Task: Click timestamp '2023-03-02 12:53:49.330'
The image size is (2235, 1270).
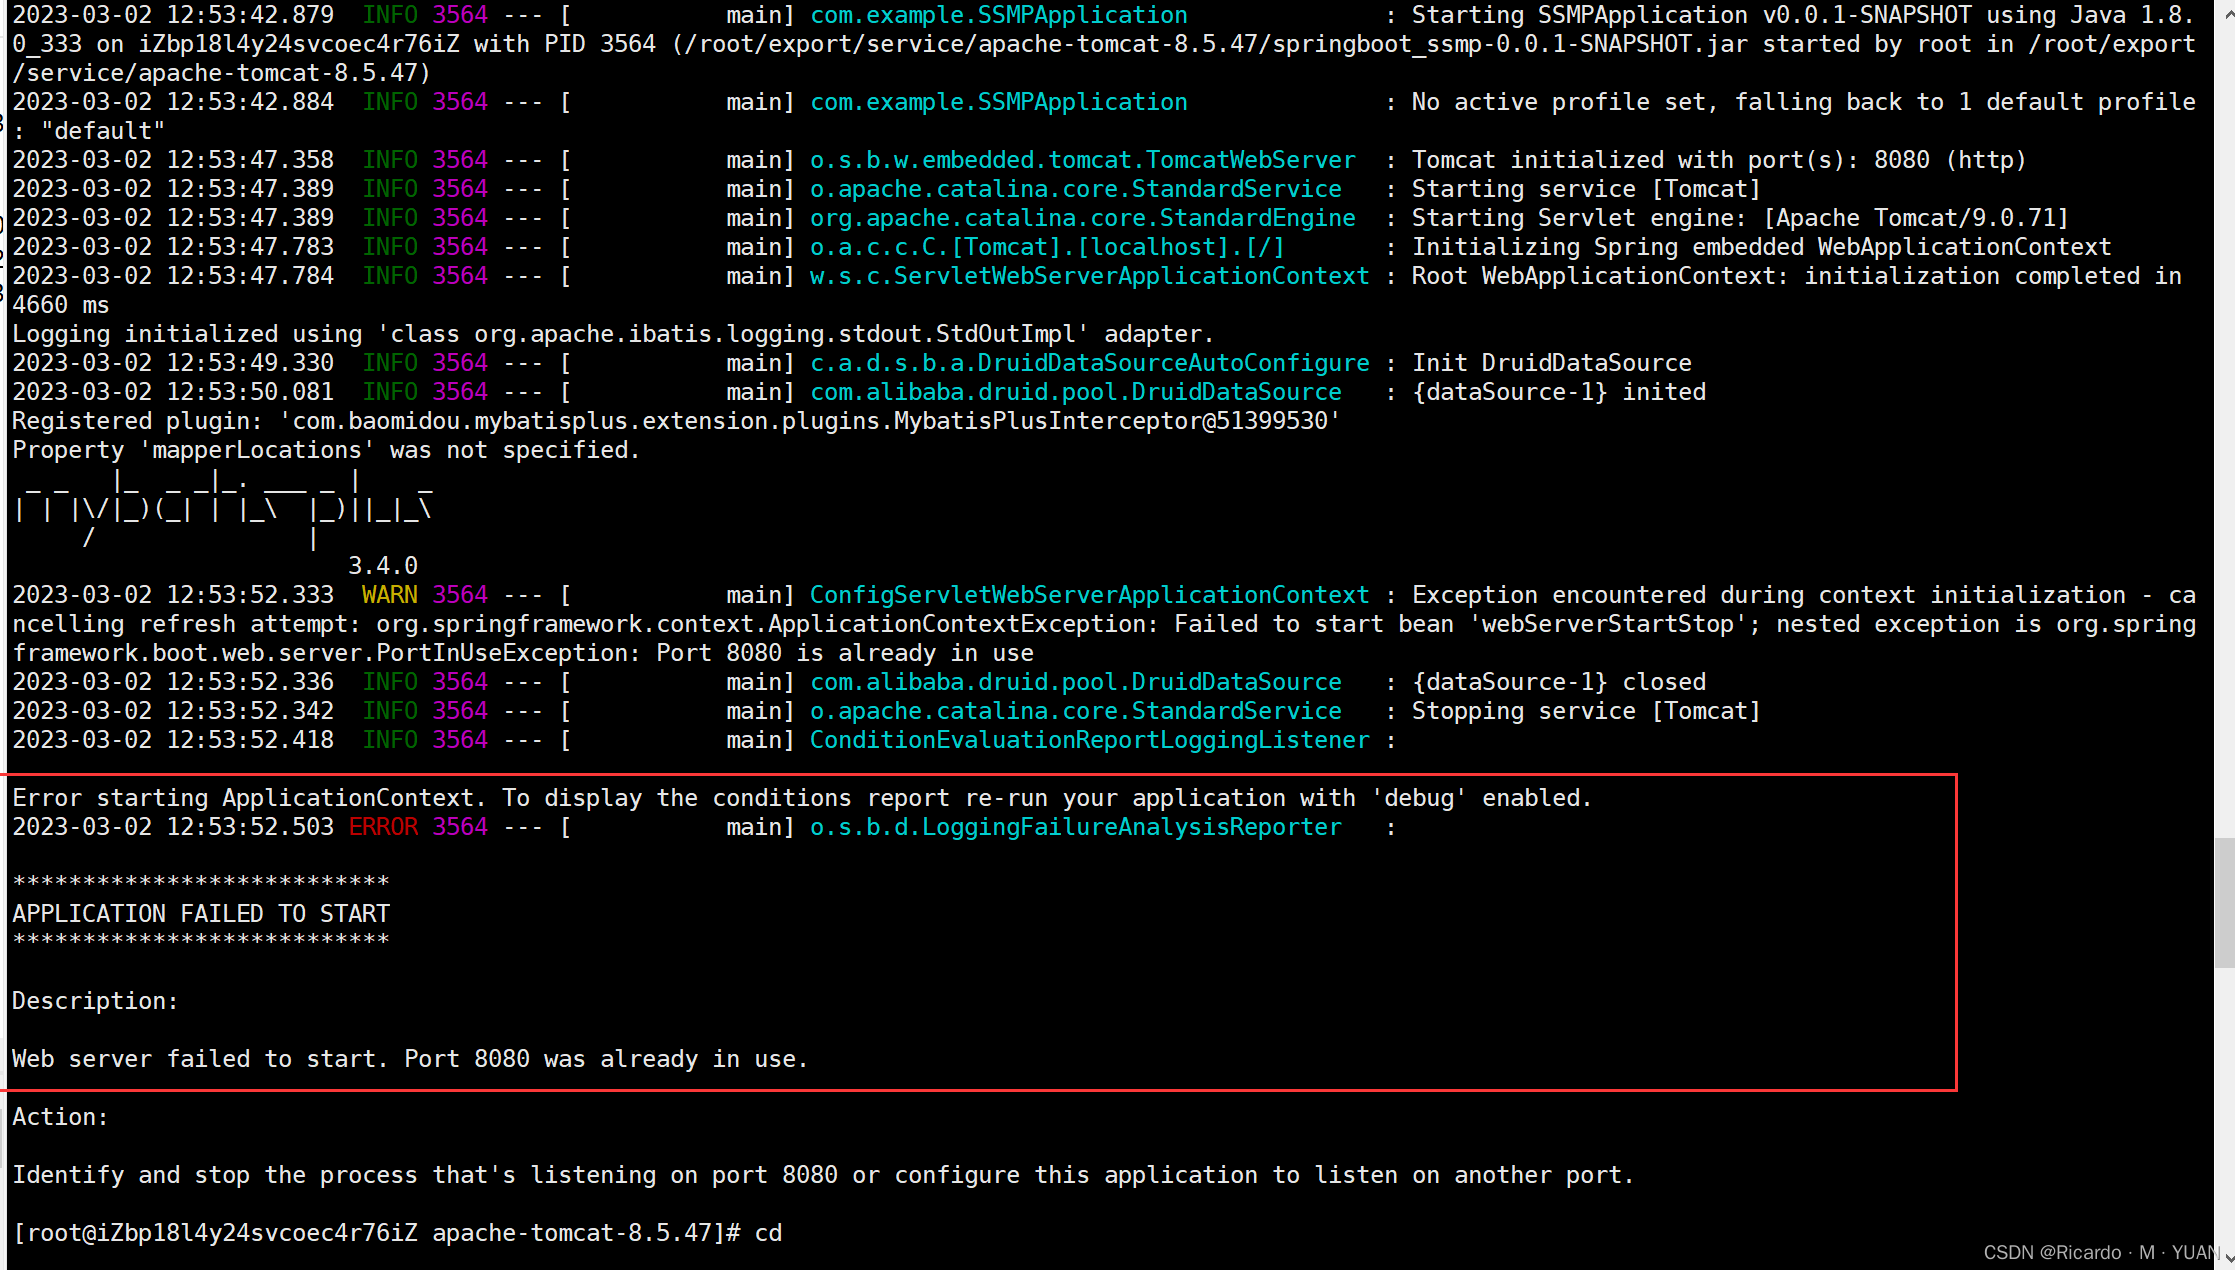Action: point(173,363)
